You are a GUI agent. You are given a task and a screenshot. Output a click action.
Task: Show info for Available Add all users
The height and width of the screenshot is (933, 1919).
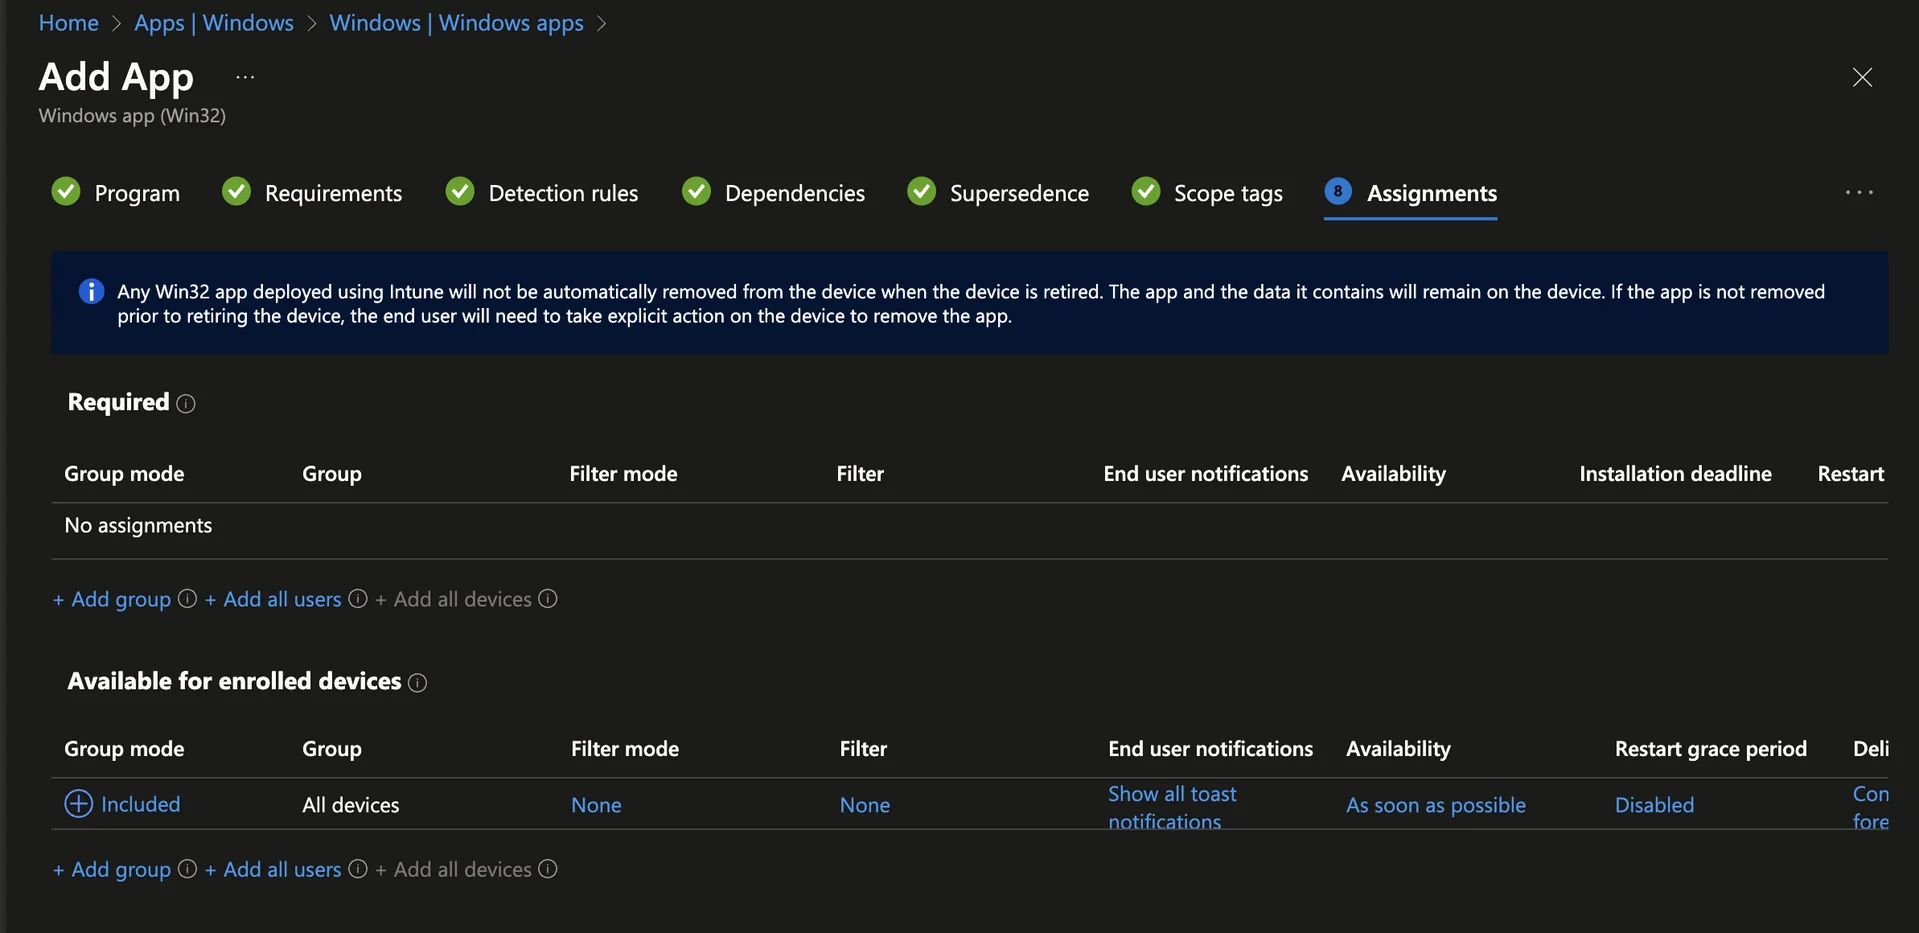tap(358, 868)
